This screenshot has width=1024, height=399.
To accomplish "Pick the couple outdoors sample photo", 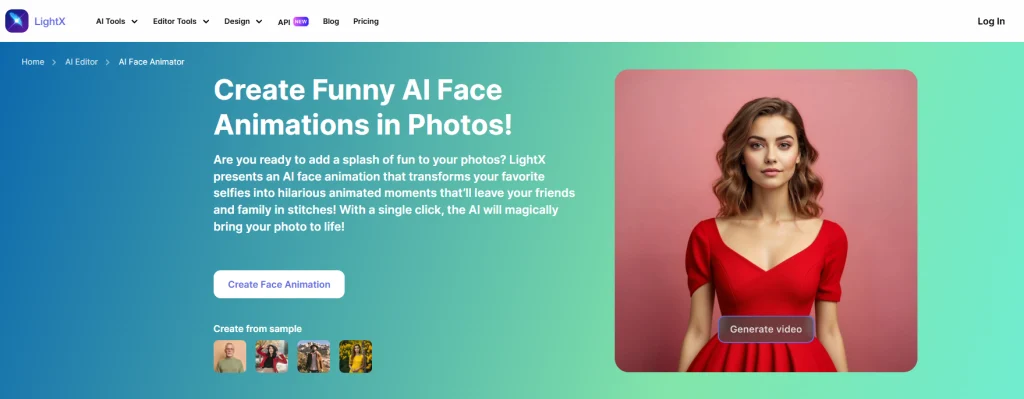I will (313, 357).
